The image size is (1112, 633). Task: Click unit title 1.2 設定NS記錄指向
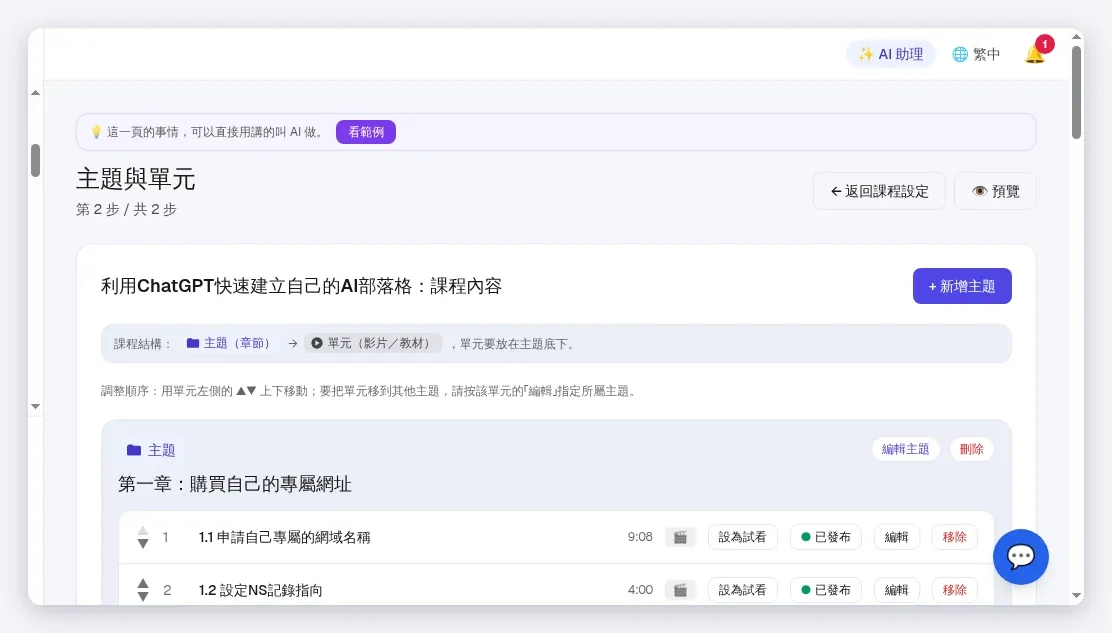click(x=260, y=590)
